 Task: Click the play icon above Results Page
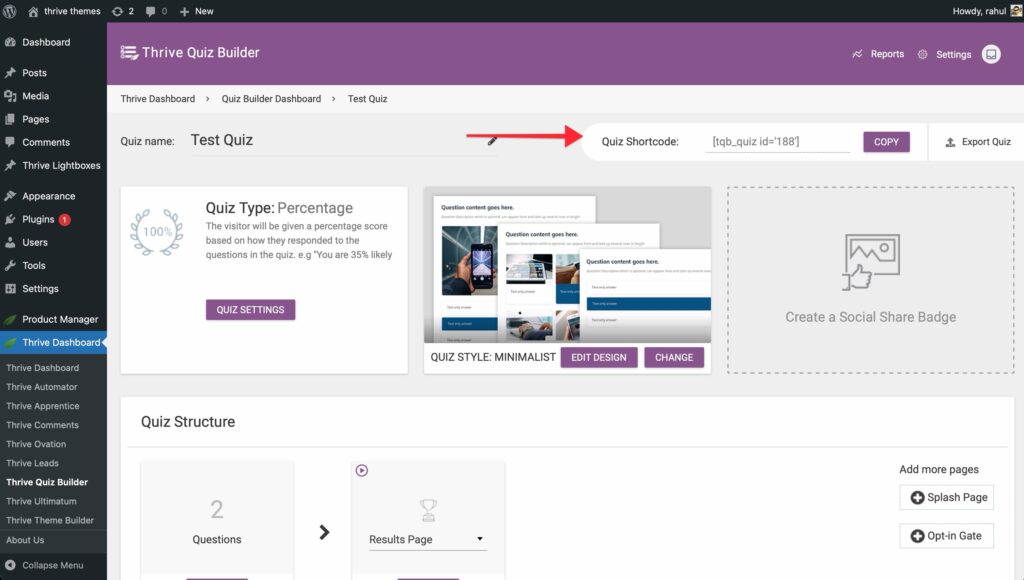[x=362, y=470]
